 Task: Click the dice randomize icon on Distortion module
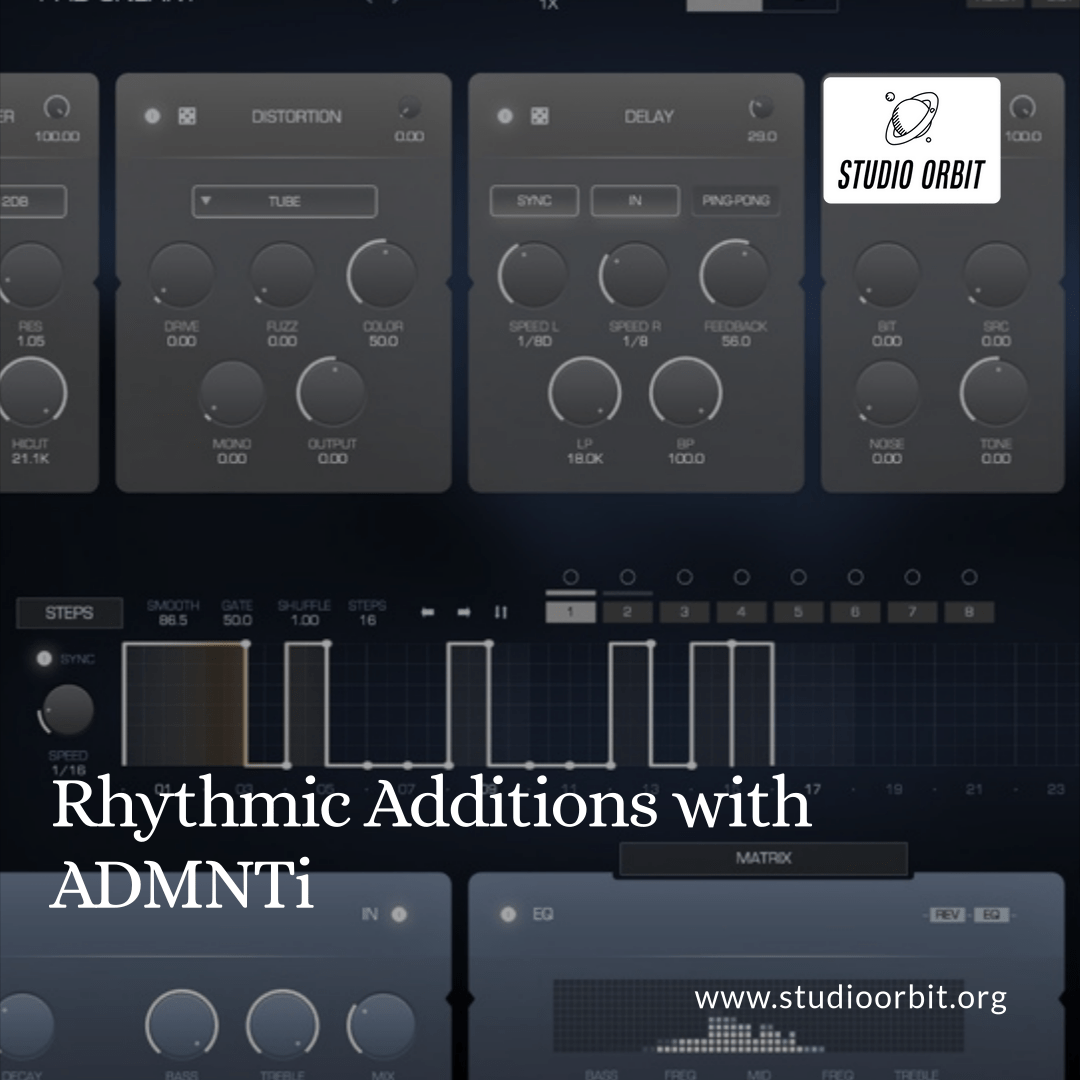coord(187,116)
